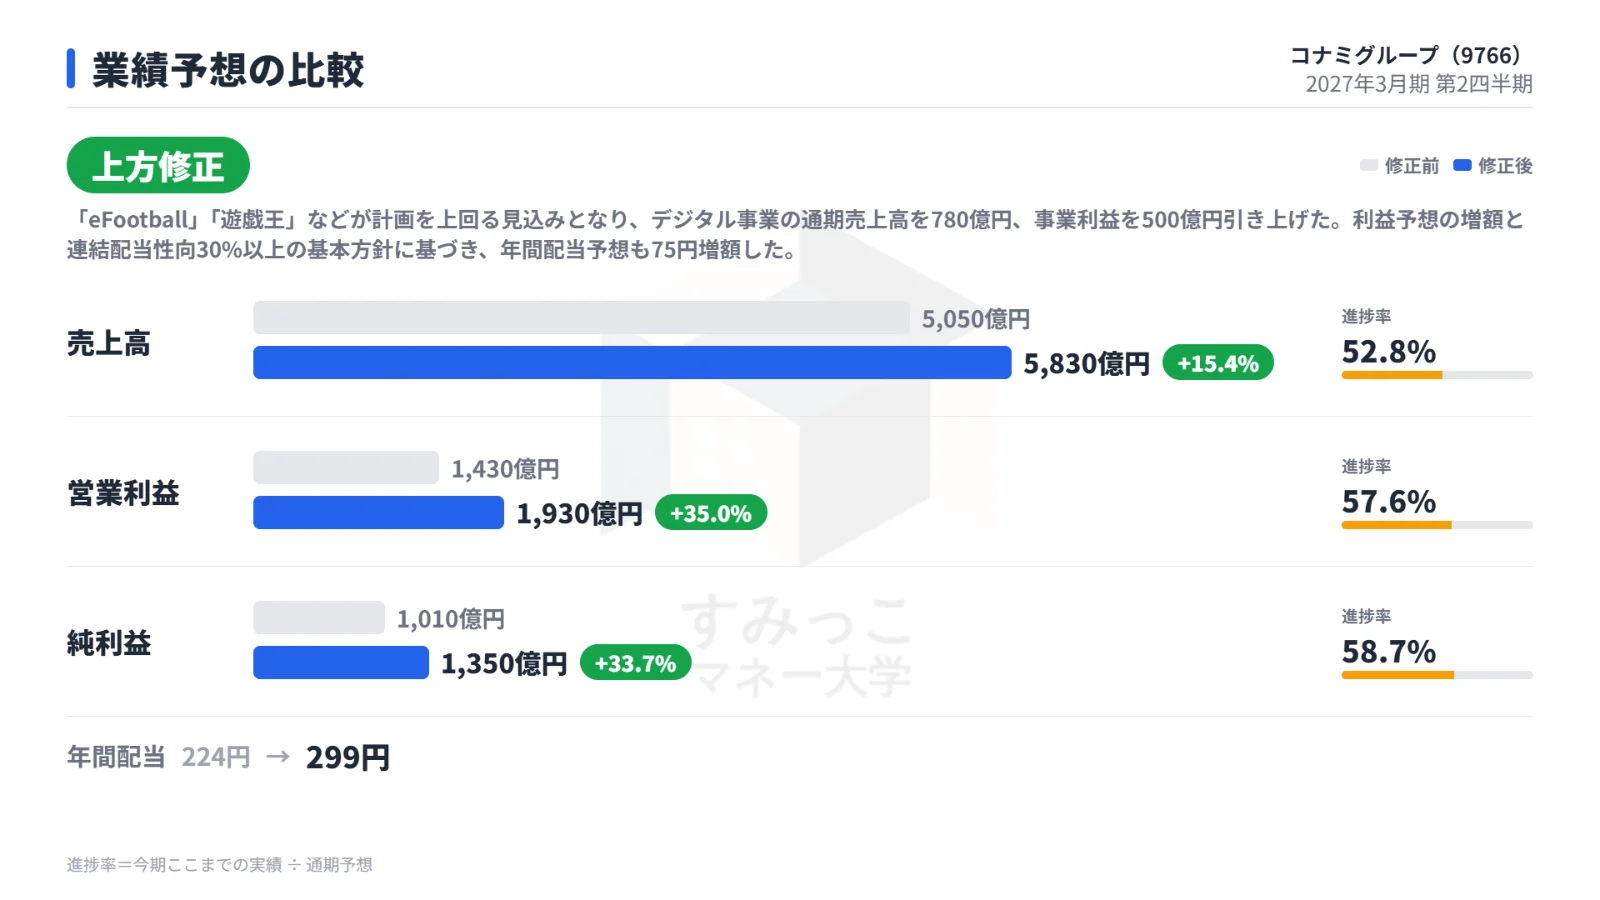Viewport: 1600px width, 900px height.
Task: Click the progress bar under 58.7%
Action: [1437, 675]
